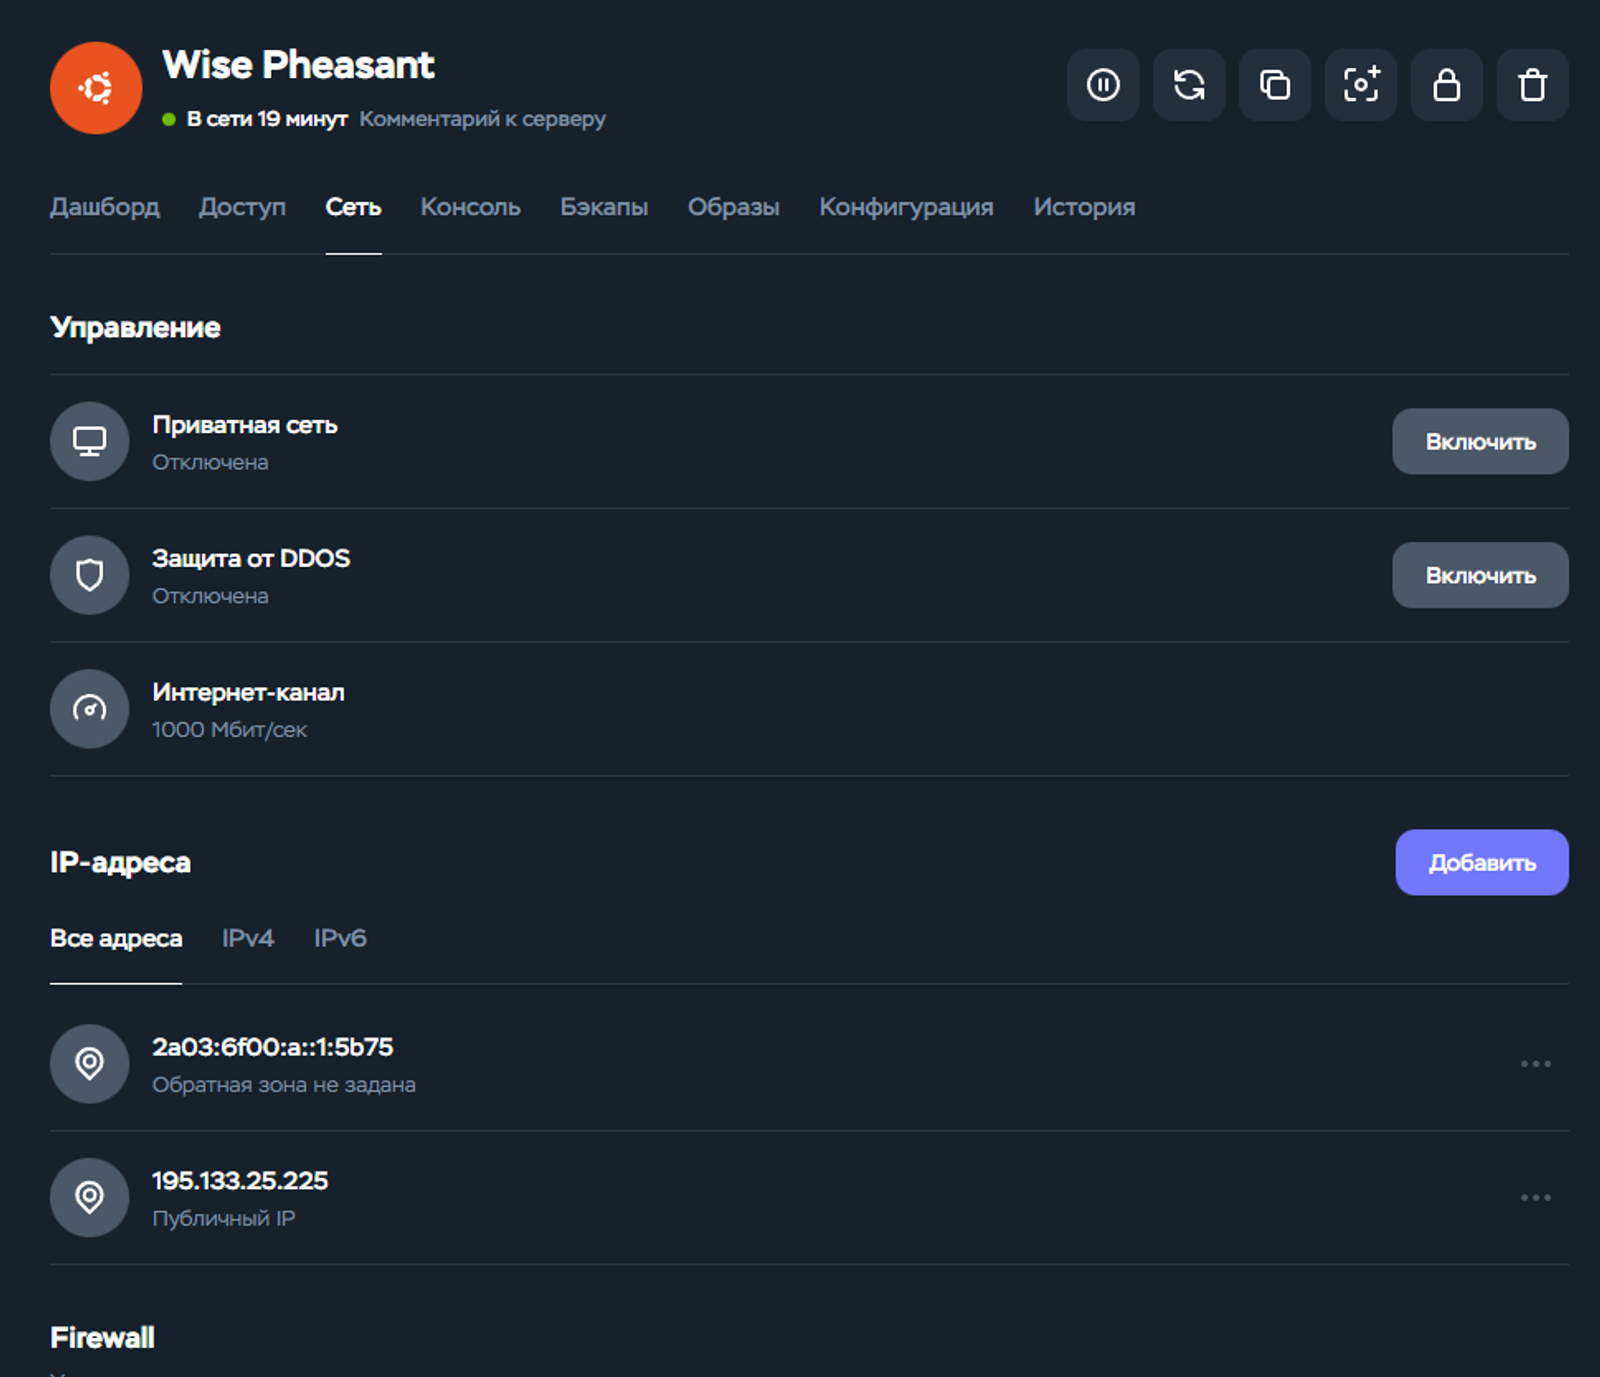Open options menu for the 2a03:6f00:a::1:5b75 address

point(1536,1064)
